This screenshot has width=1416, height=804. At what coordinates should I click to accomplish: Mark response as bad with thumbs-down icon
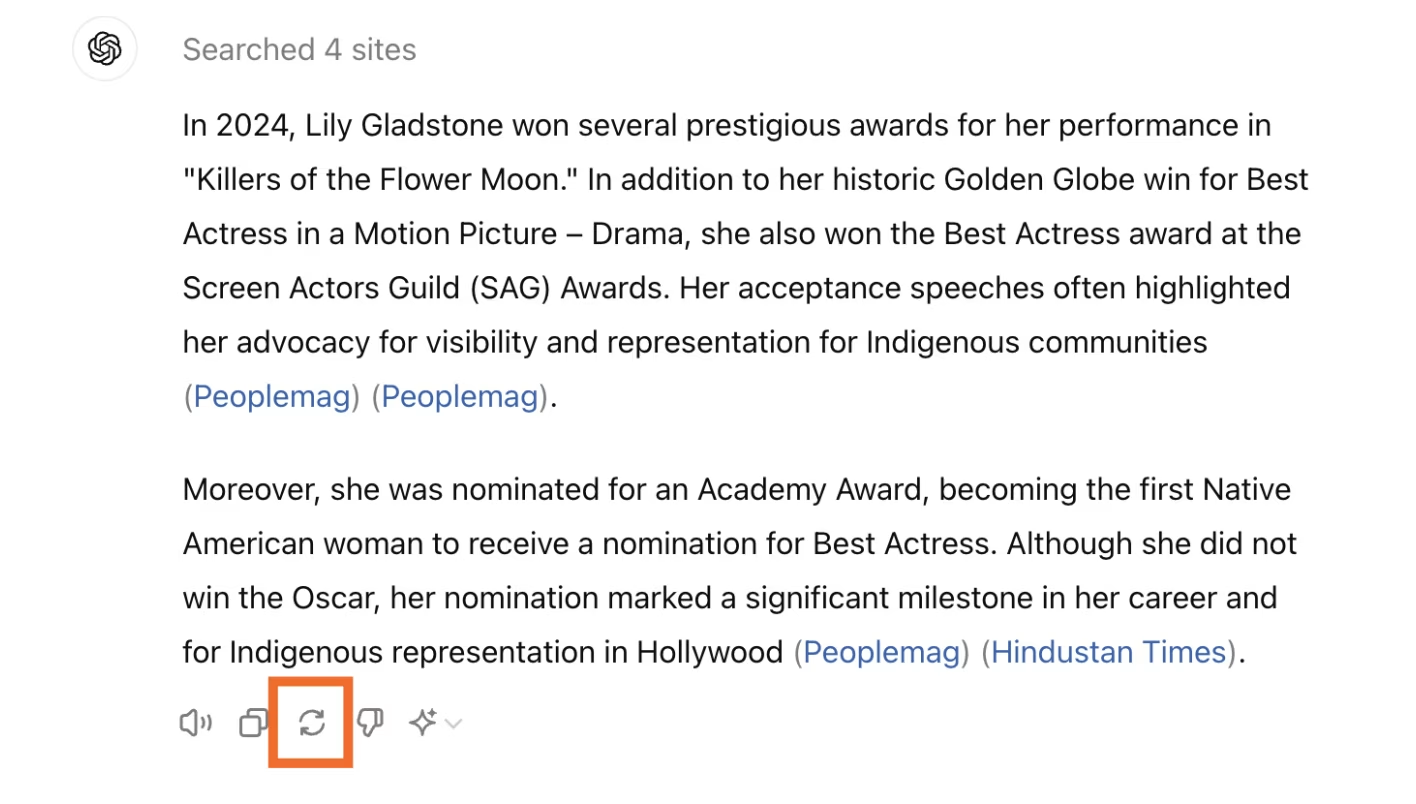[371, 723]
